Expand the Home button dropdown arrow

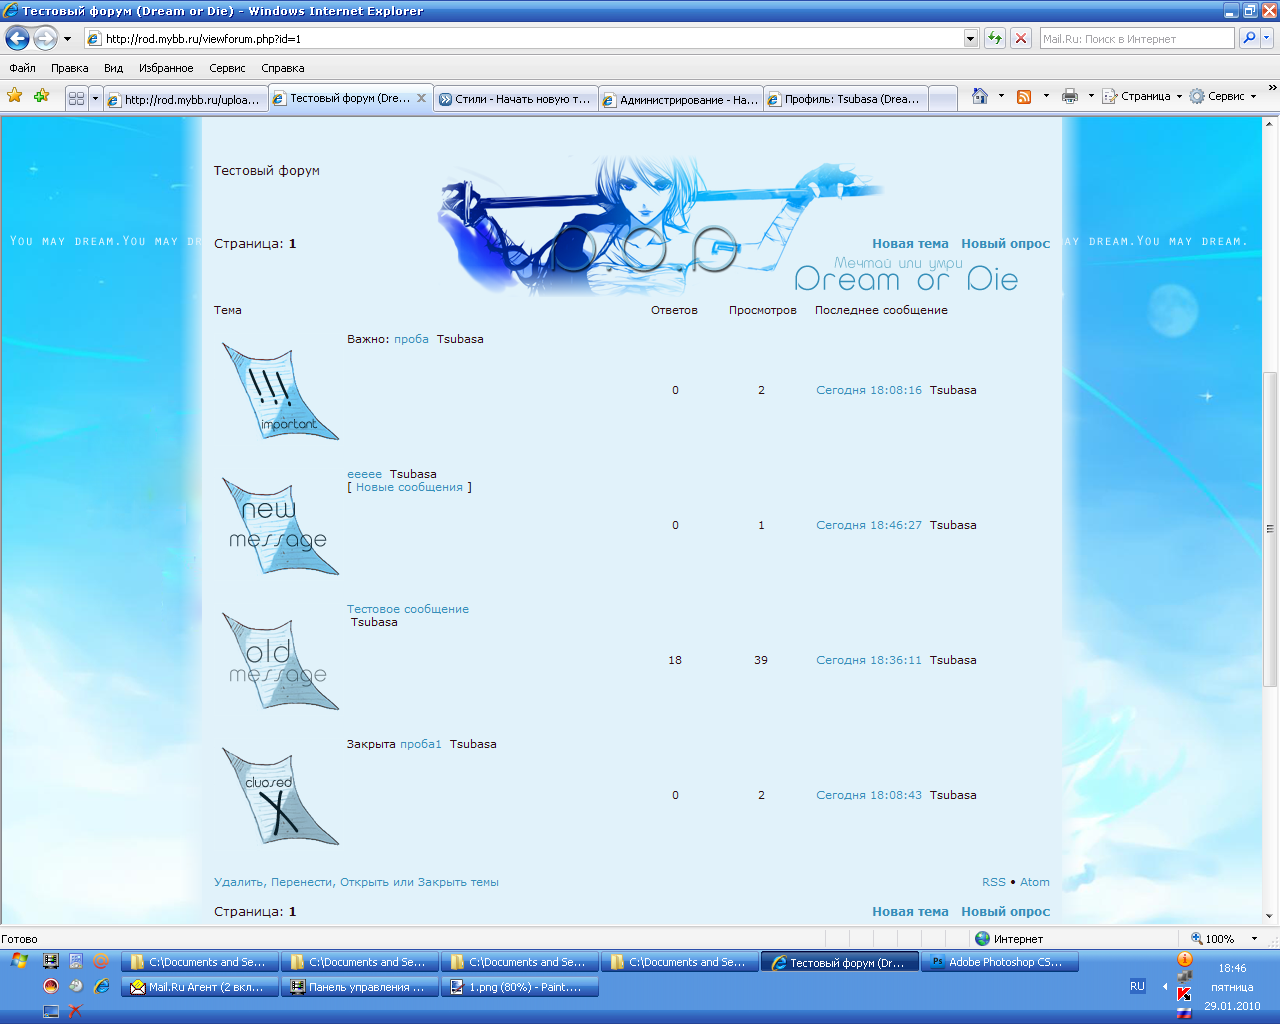click(1001, 96)
